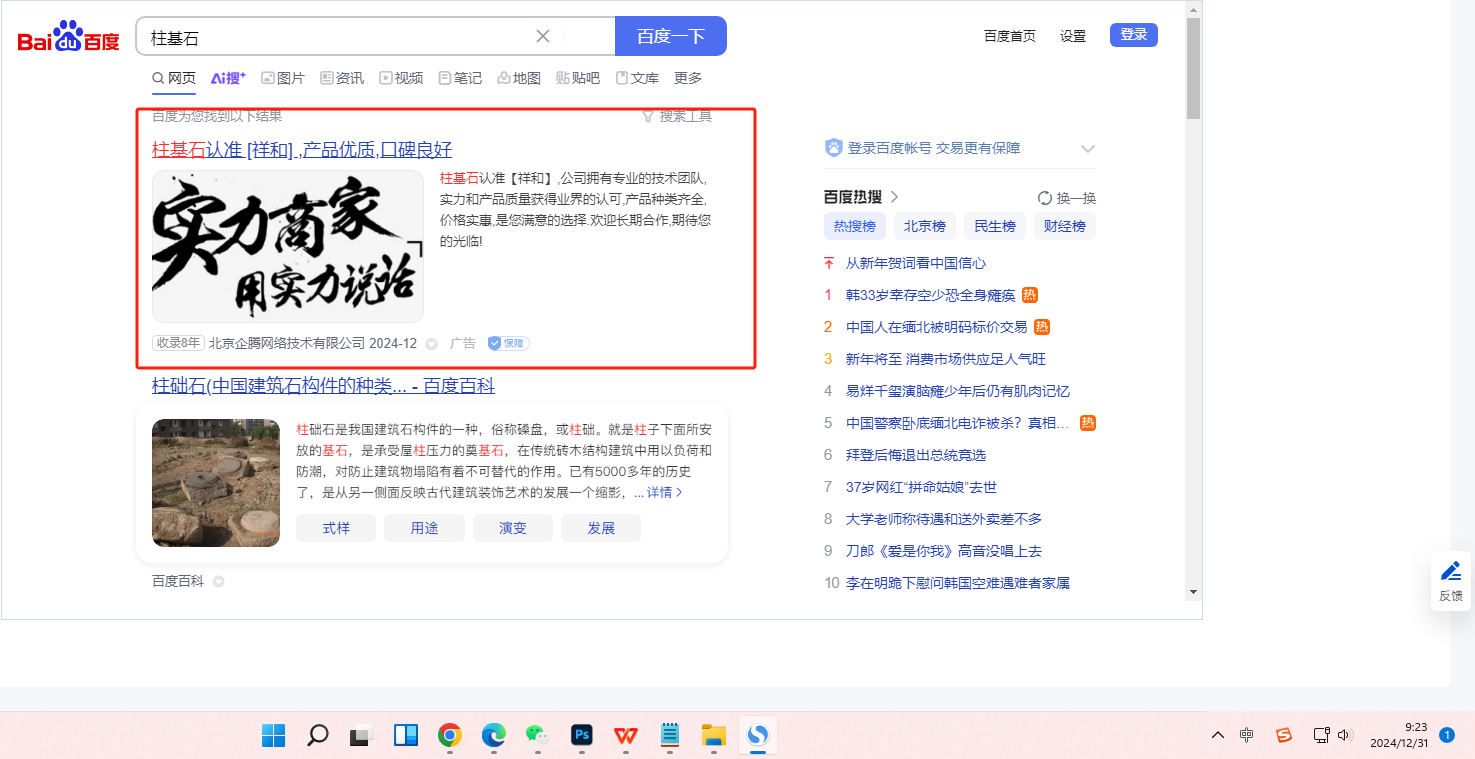
Task: Expand the 百度热搜 arrow
Action: (895, 197)
